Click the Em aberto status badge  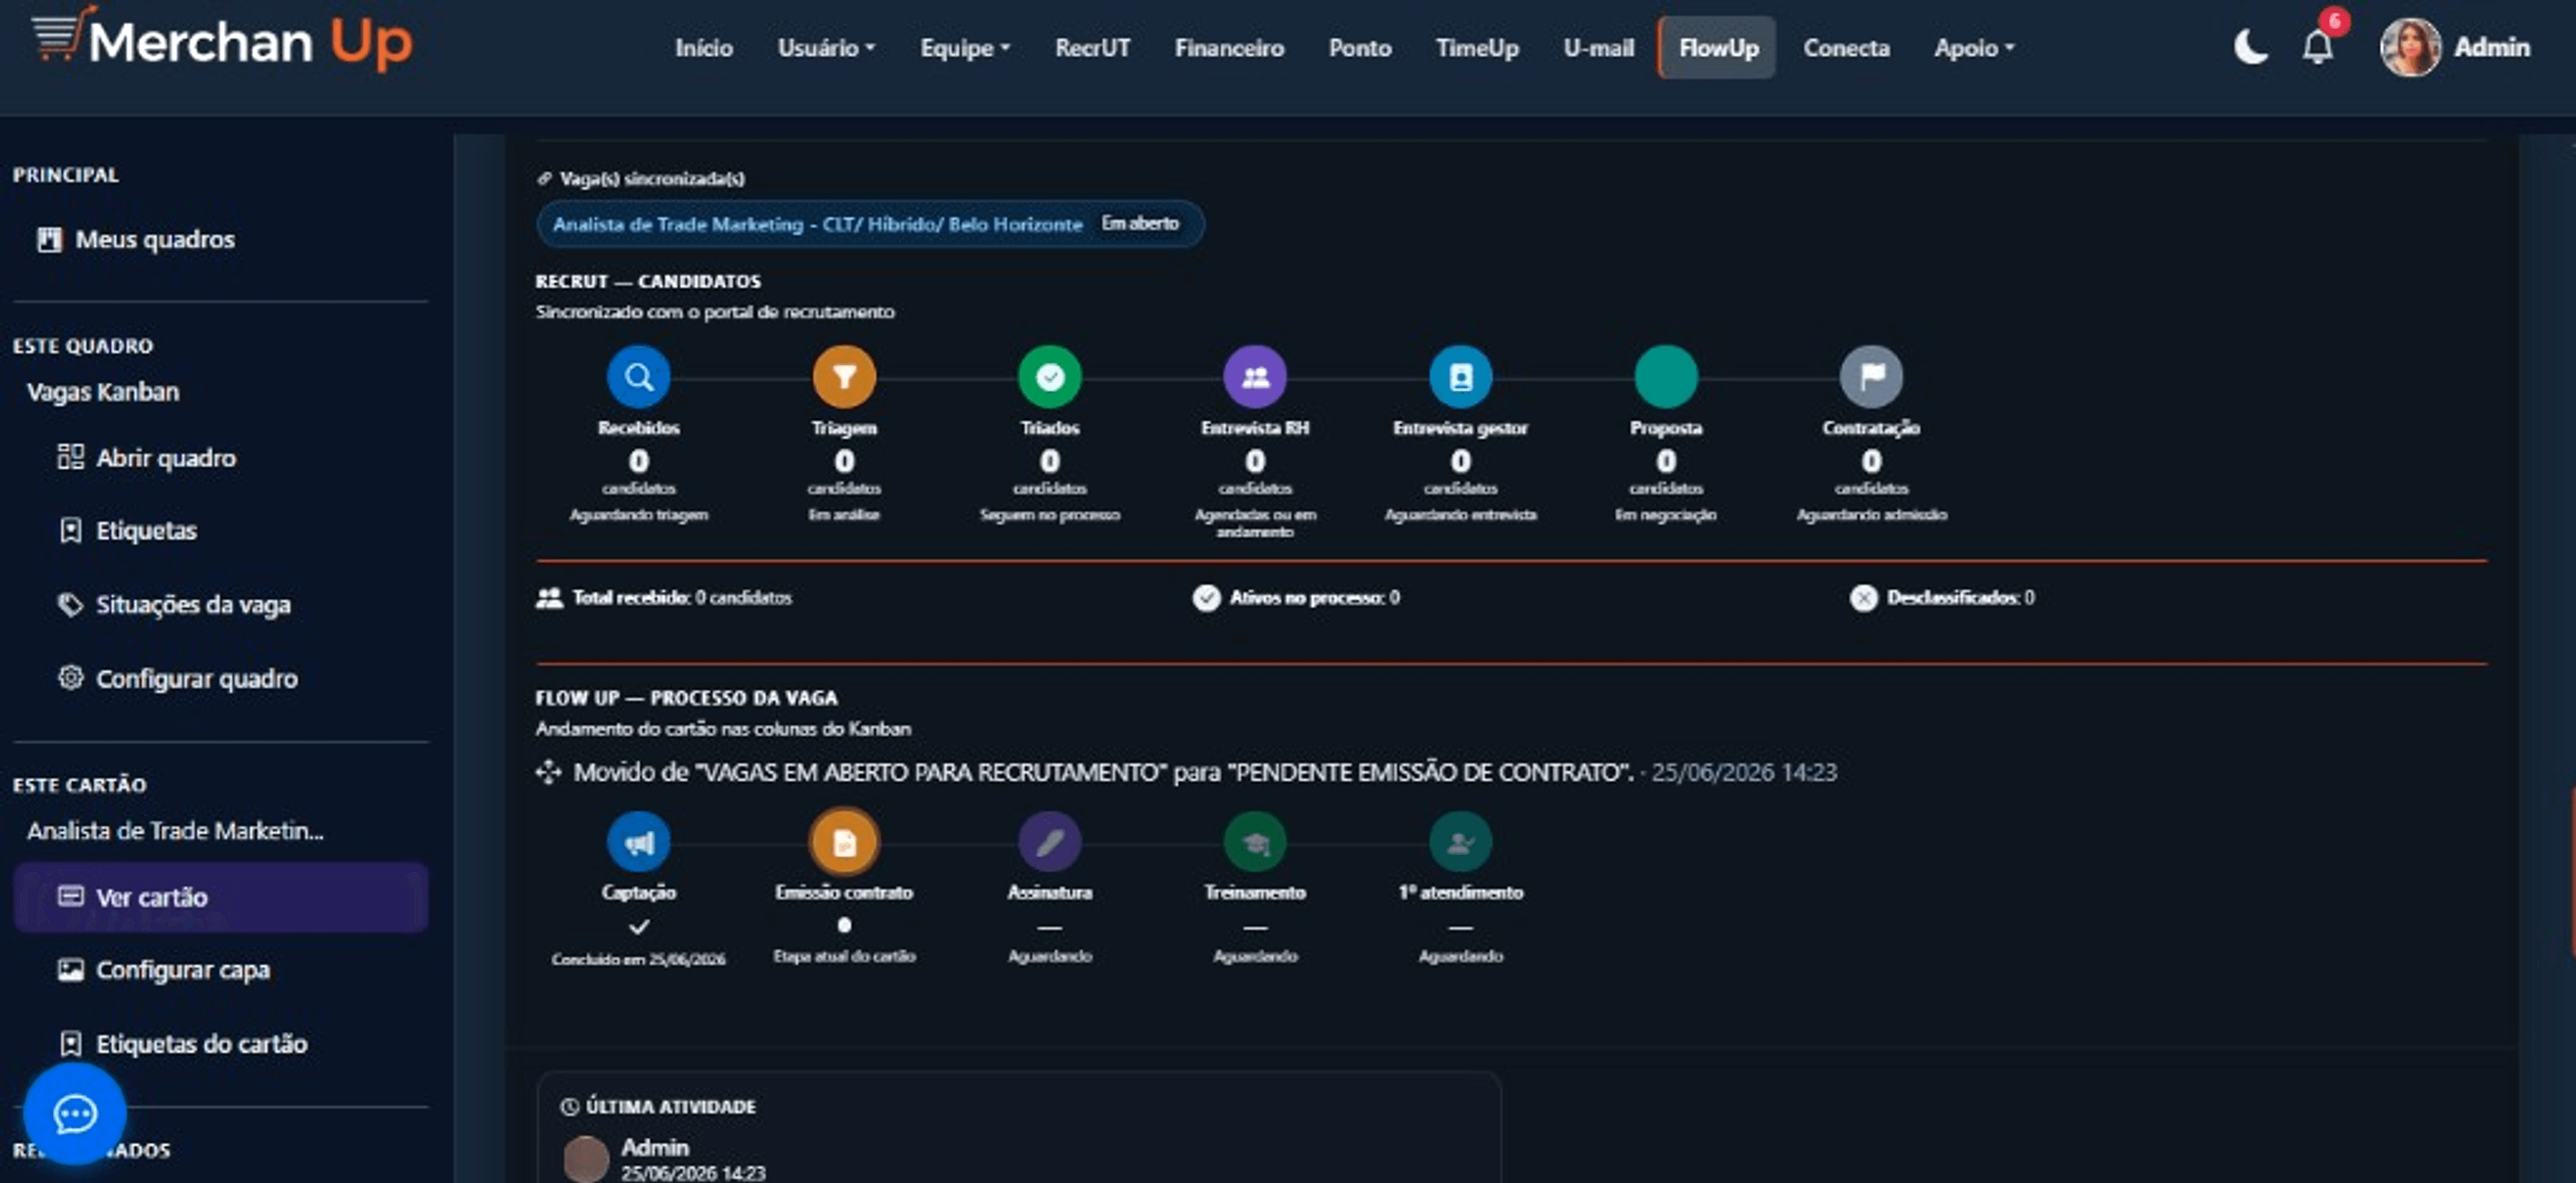tap(1140, 223)
